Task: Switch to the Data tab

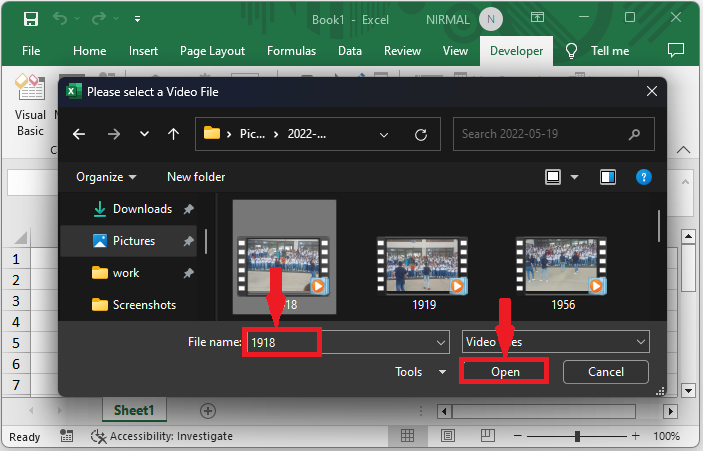Action: click(x=350, y=51)
